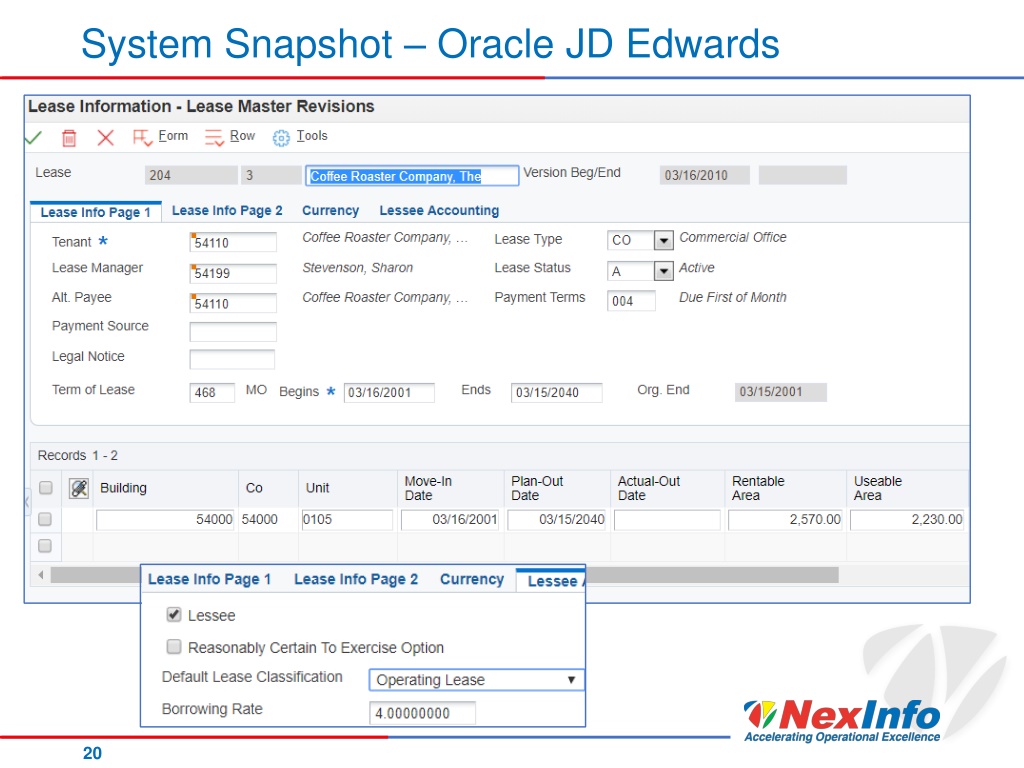Screen dimensions: 1024x768
Task: Click the Due First of Month text
Action: pos(733,298)
